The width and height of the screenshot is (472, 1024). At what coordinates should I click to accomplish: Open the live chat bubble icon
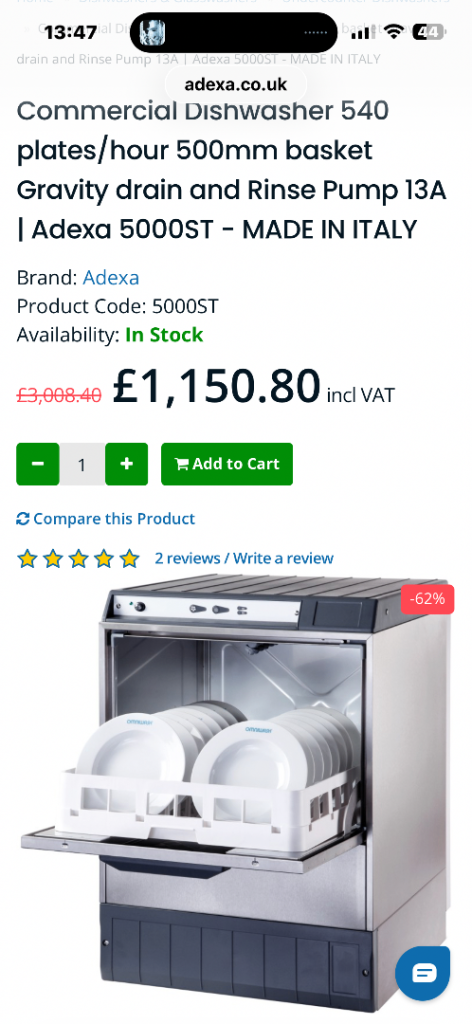422,973
